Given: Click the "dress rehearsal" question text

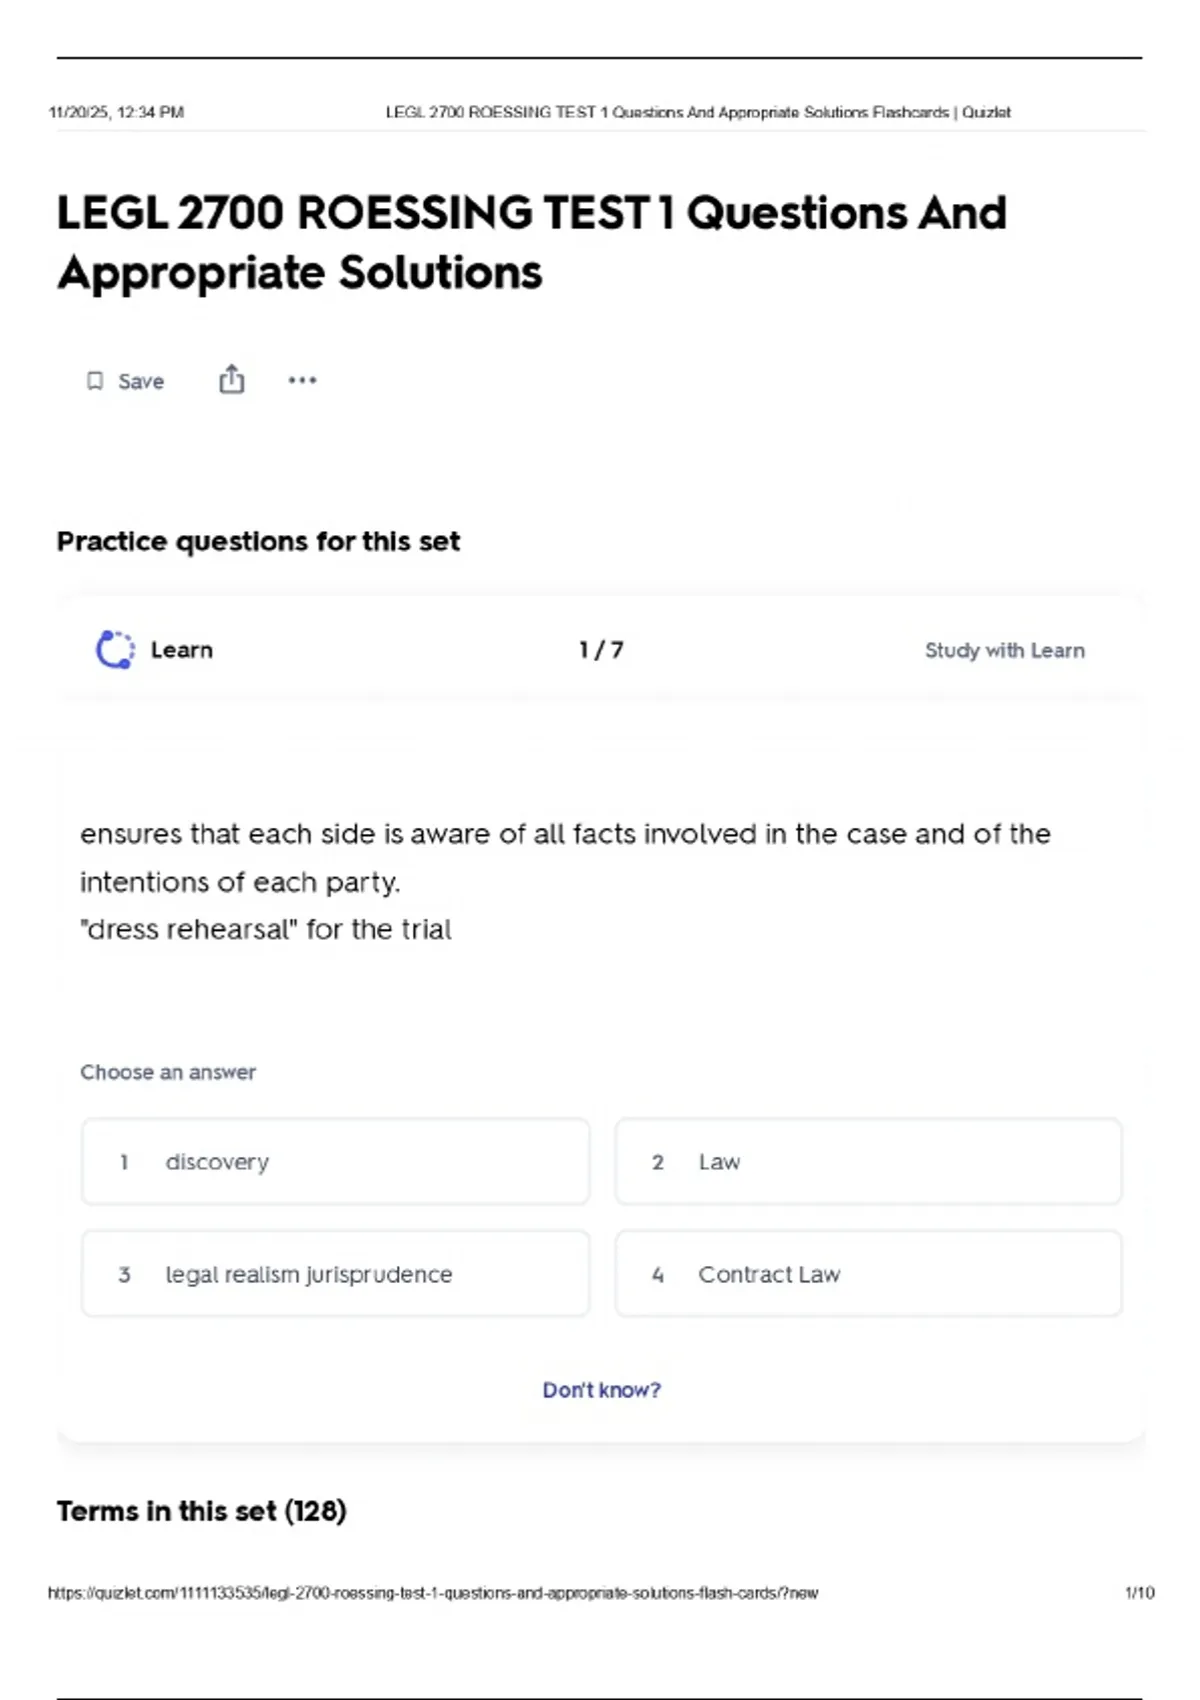Looking at the screenshot, I should [266, 929].
